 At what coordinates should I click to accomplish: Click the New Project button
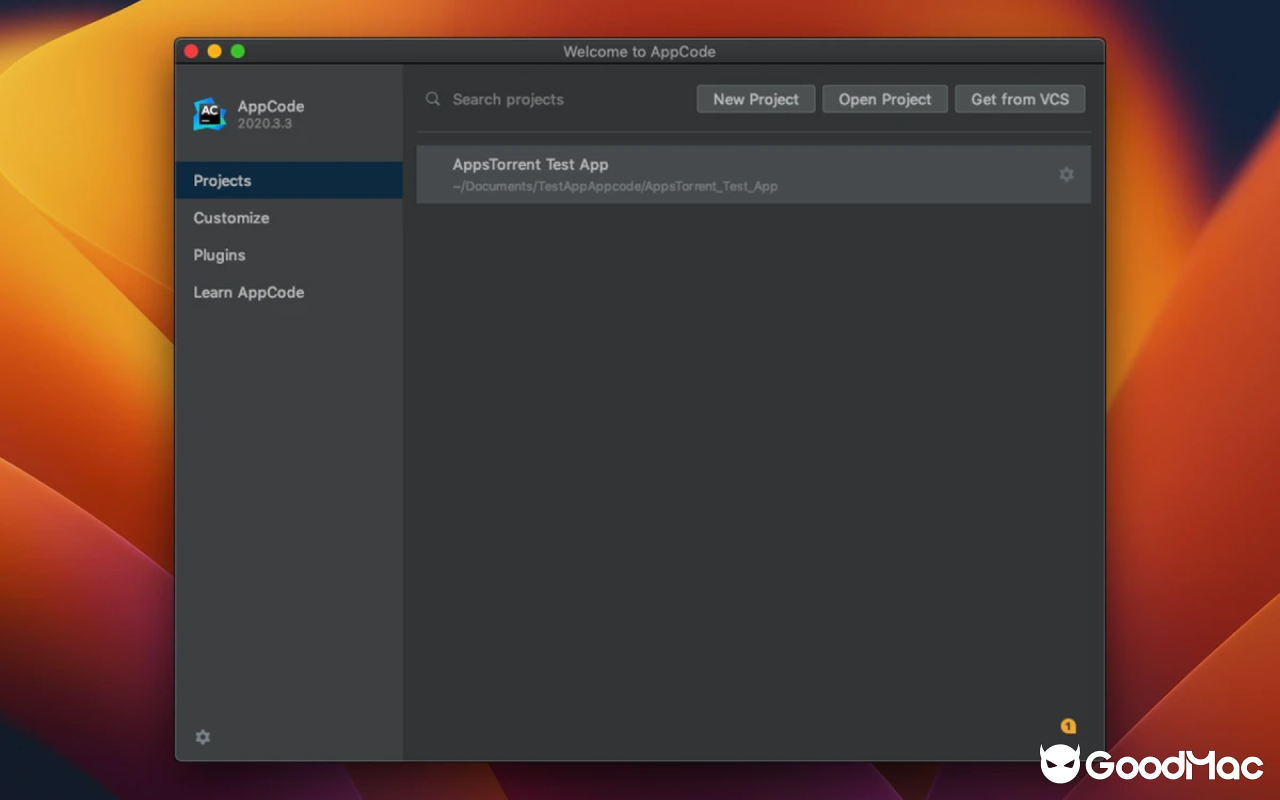(755, 99)
